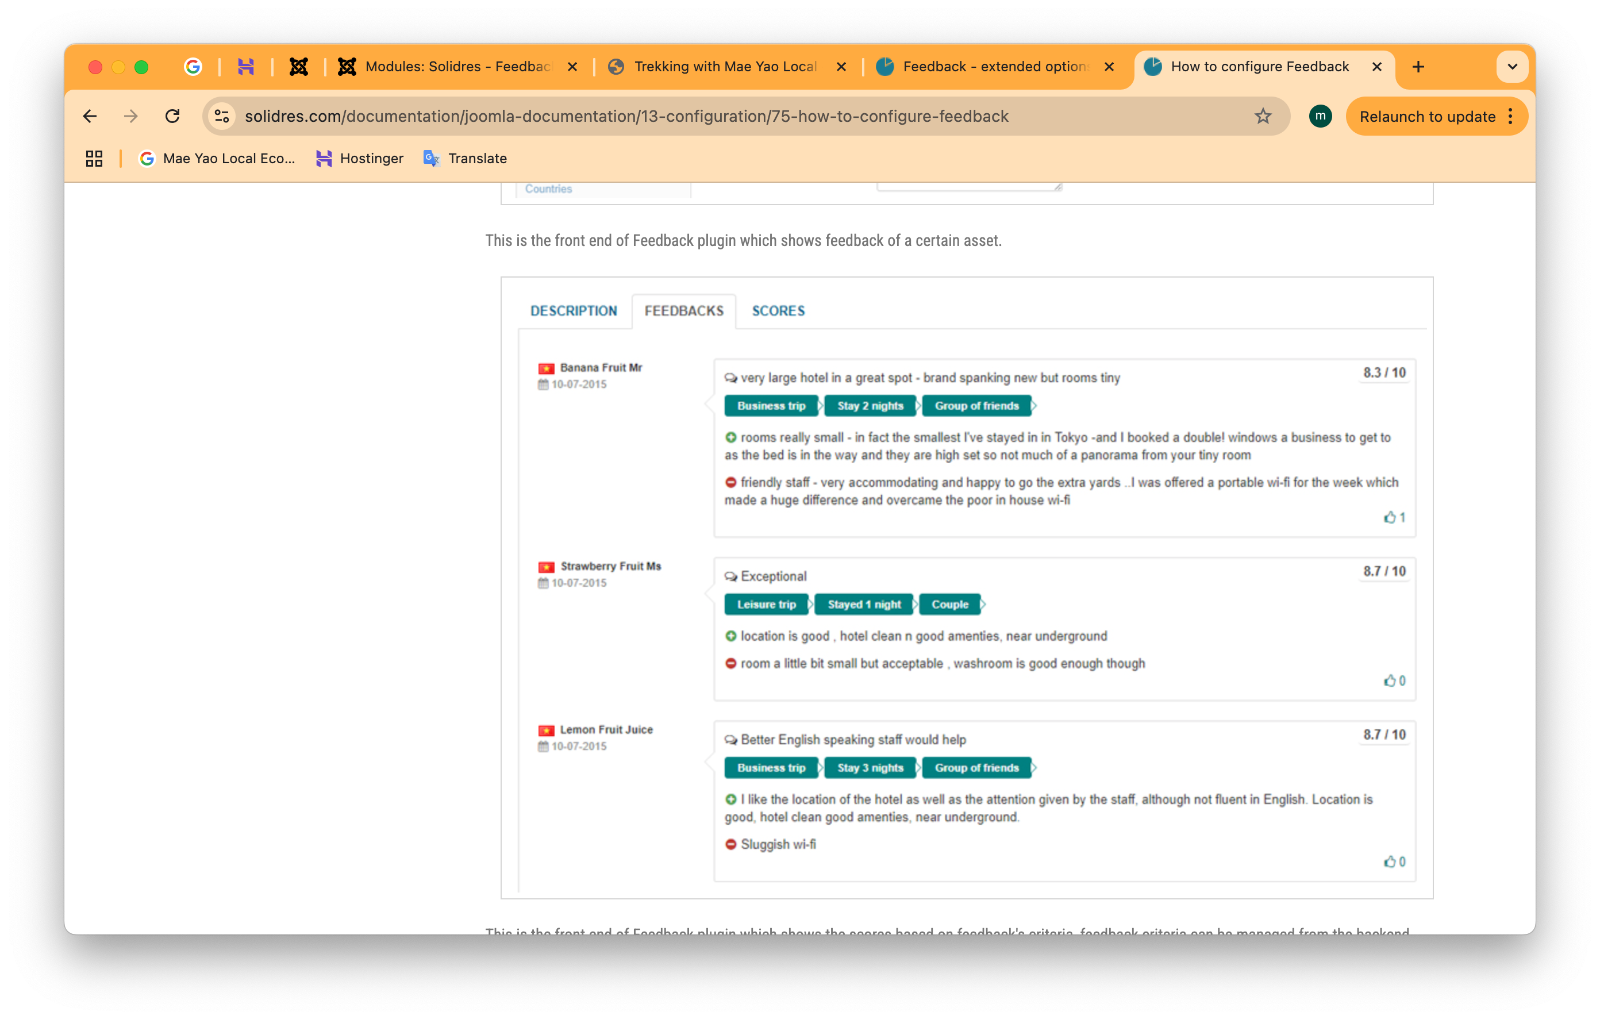
Task: Like the Strawberry Fruit Ms review
Action: coord(1390,681)
